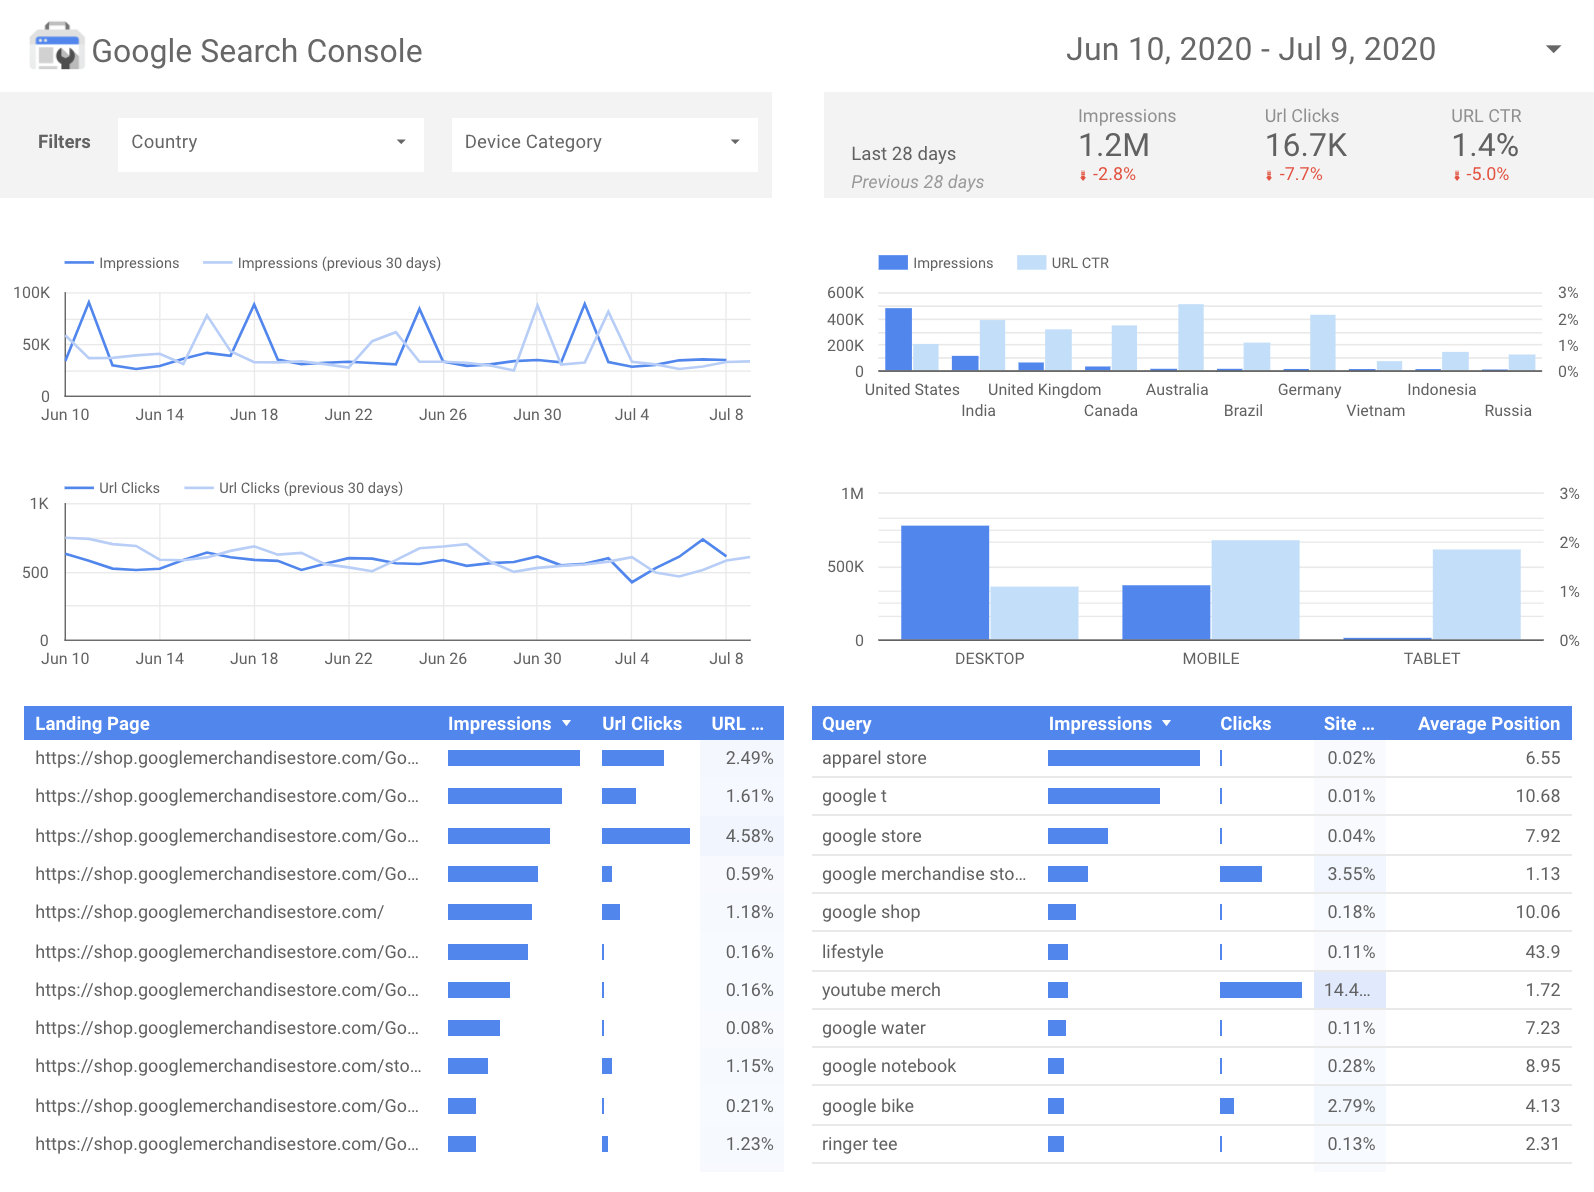Click the youtube merch clicks bar
The image size is (1594, 1192).
[x=1261, y=990]
